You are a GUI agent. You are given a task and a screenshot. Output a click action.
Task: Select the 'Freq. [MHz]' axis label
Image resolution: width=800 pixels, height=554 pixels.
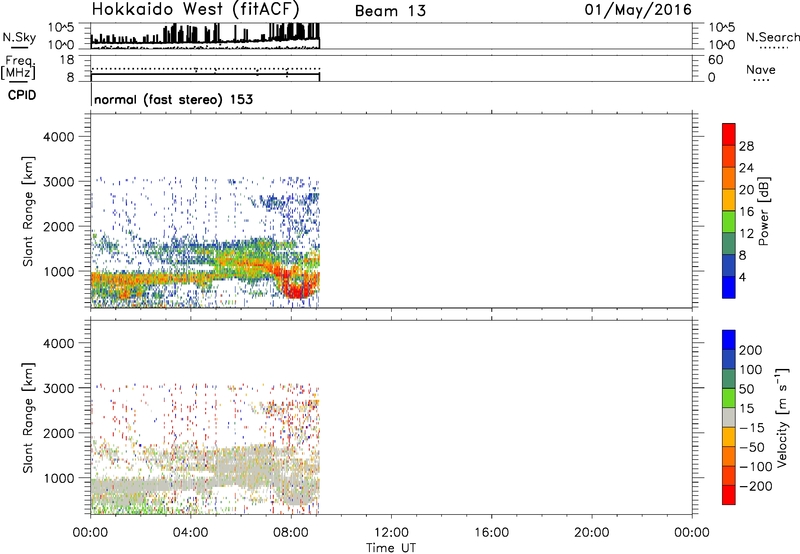(19, 68)
